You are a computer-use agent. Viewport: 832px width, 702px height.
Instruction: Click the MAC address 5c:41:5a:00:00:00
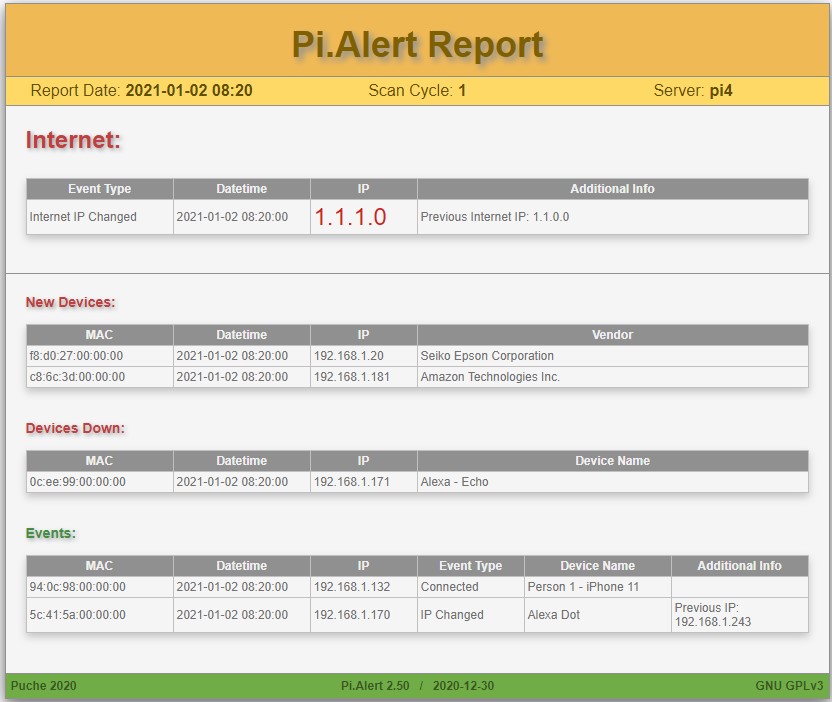click(x=77, y=615)
